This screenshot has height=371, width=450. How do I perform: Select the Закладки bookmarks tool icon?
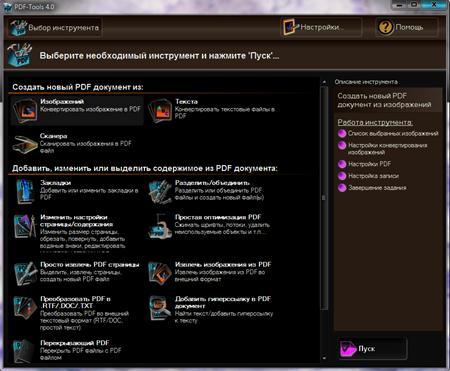tap(25, 191)
